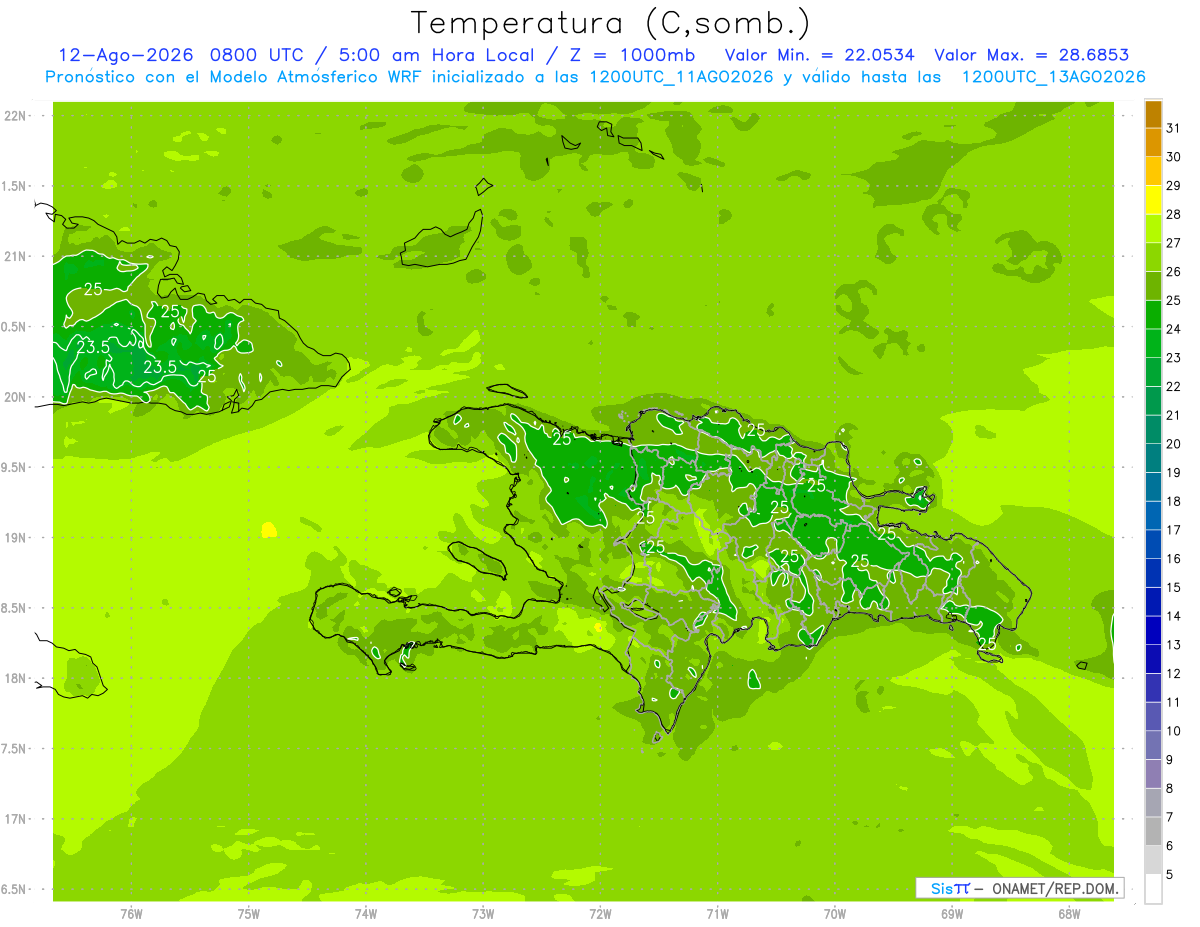
Task: Click the "22N" latitude axis label
Action: point(17,116)
